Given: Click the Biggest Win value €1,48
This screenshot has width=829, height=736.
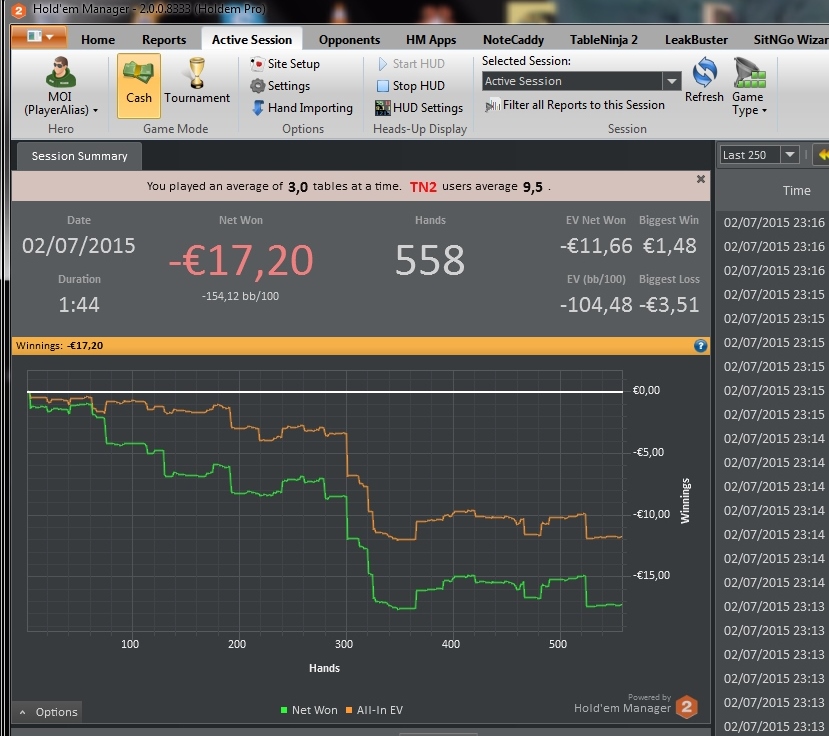Looking at the screenshot, I should click(669, 246).
